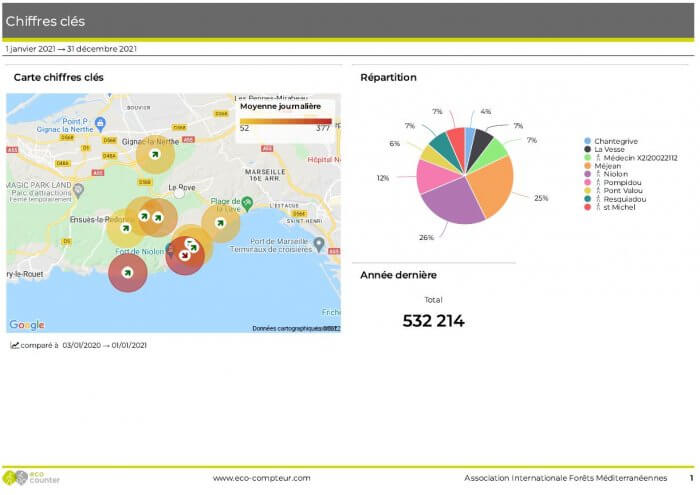Click the Chantegrive legend color dot
This screenshot has width=700, height=495.
click(x=588, y=141)
